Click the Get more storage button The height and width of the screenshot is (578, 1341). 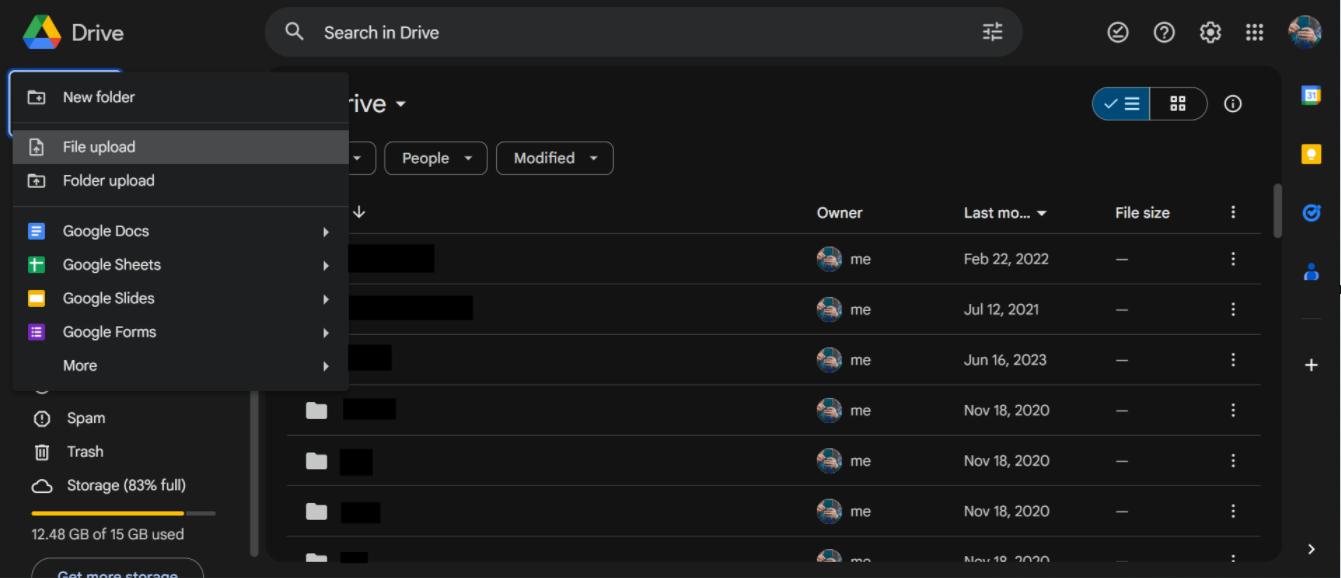pos(117,570)
